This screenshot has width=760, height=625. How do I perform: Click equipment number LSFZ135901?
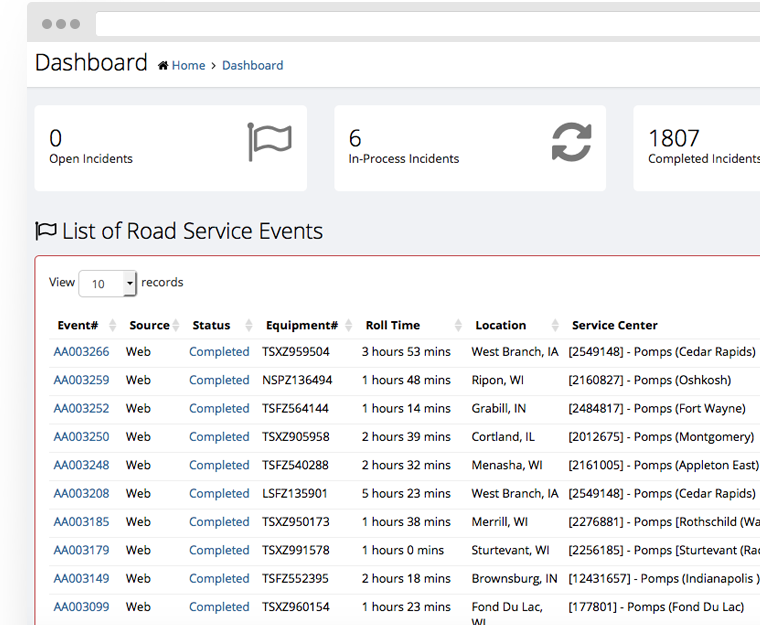click(295, 493)
